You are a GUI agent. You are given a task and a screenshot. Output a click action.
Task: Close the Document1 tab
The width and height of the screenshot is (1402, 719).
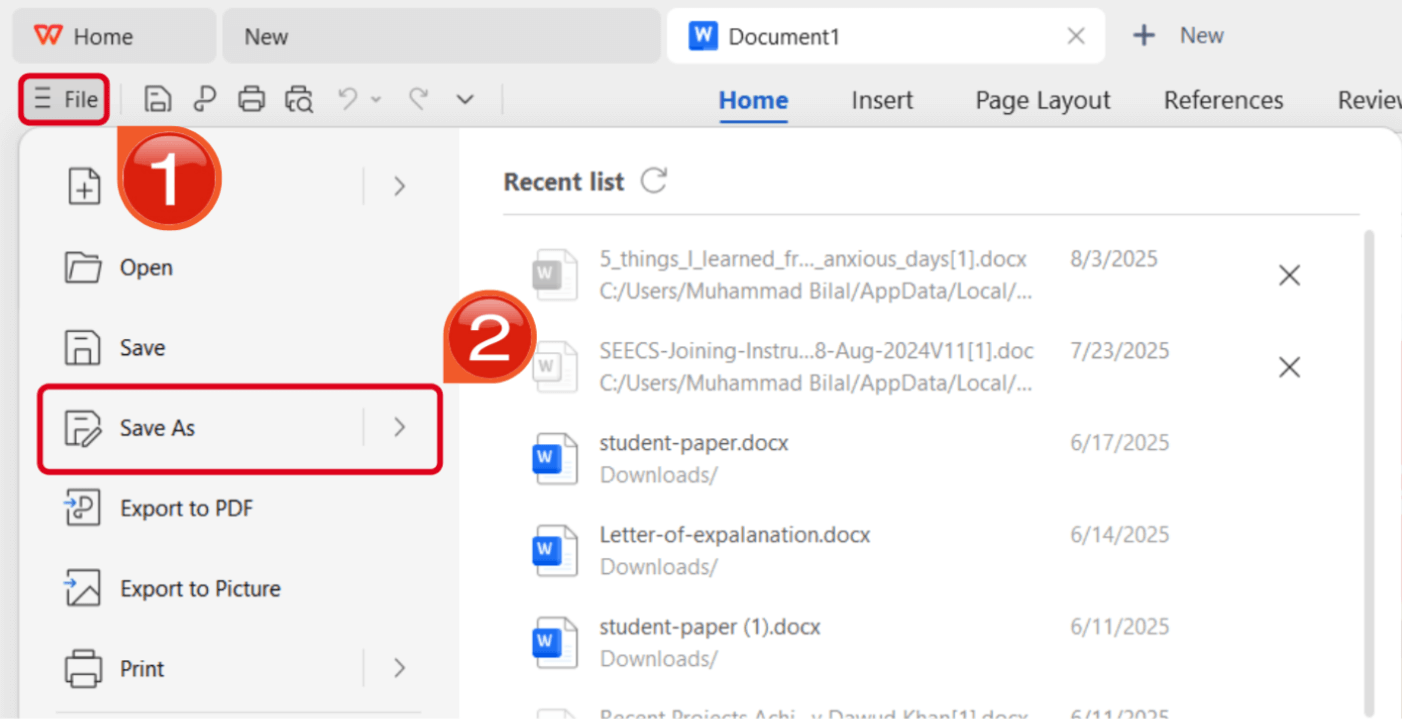1076,36
